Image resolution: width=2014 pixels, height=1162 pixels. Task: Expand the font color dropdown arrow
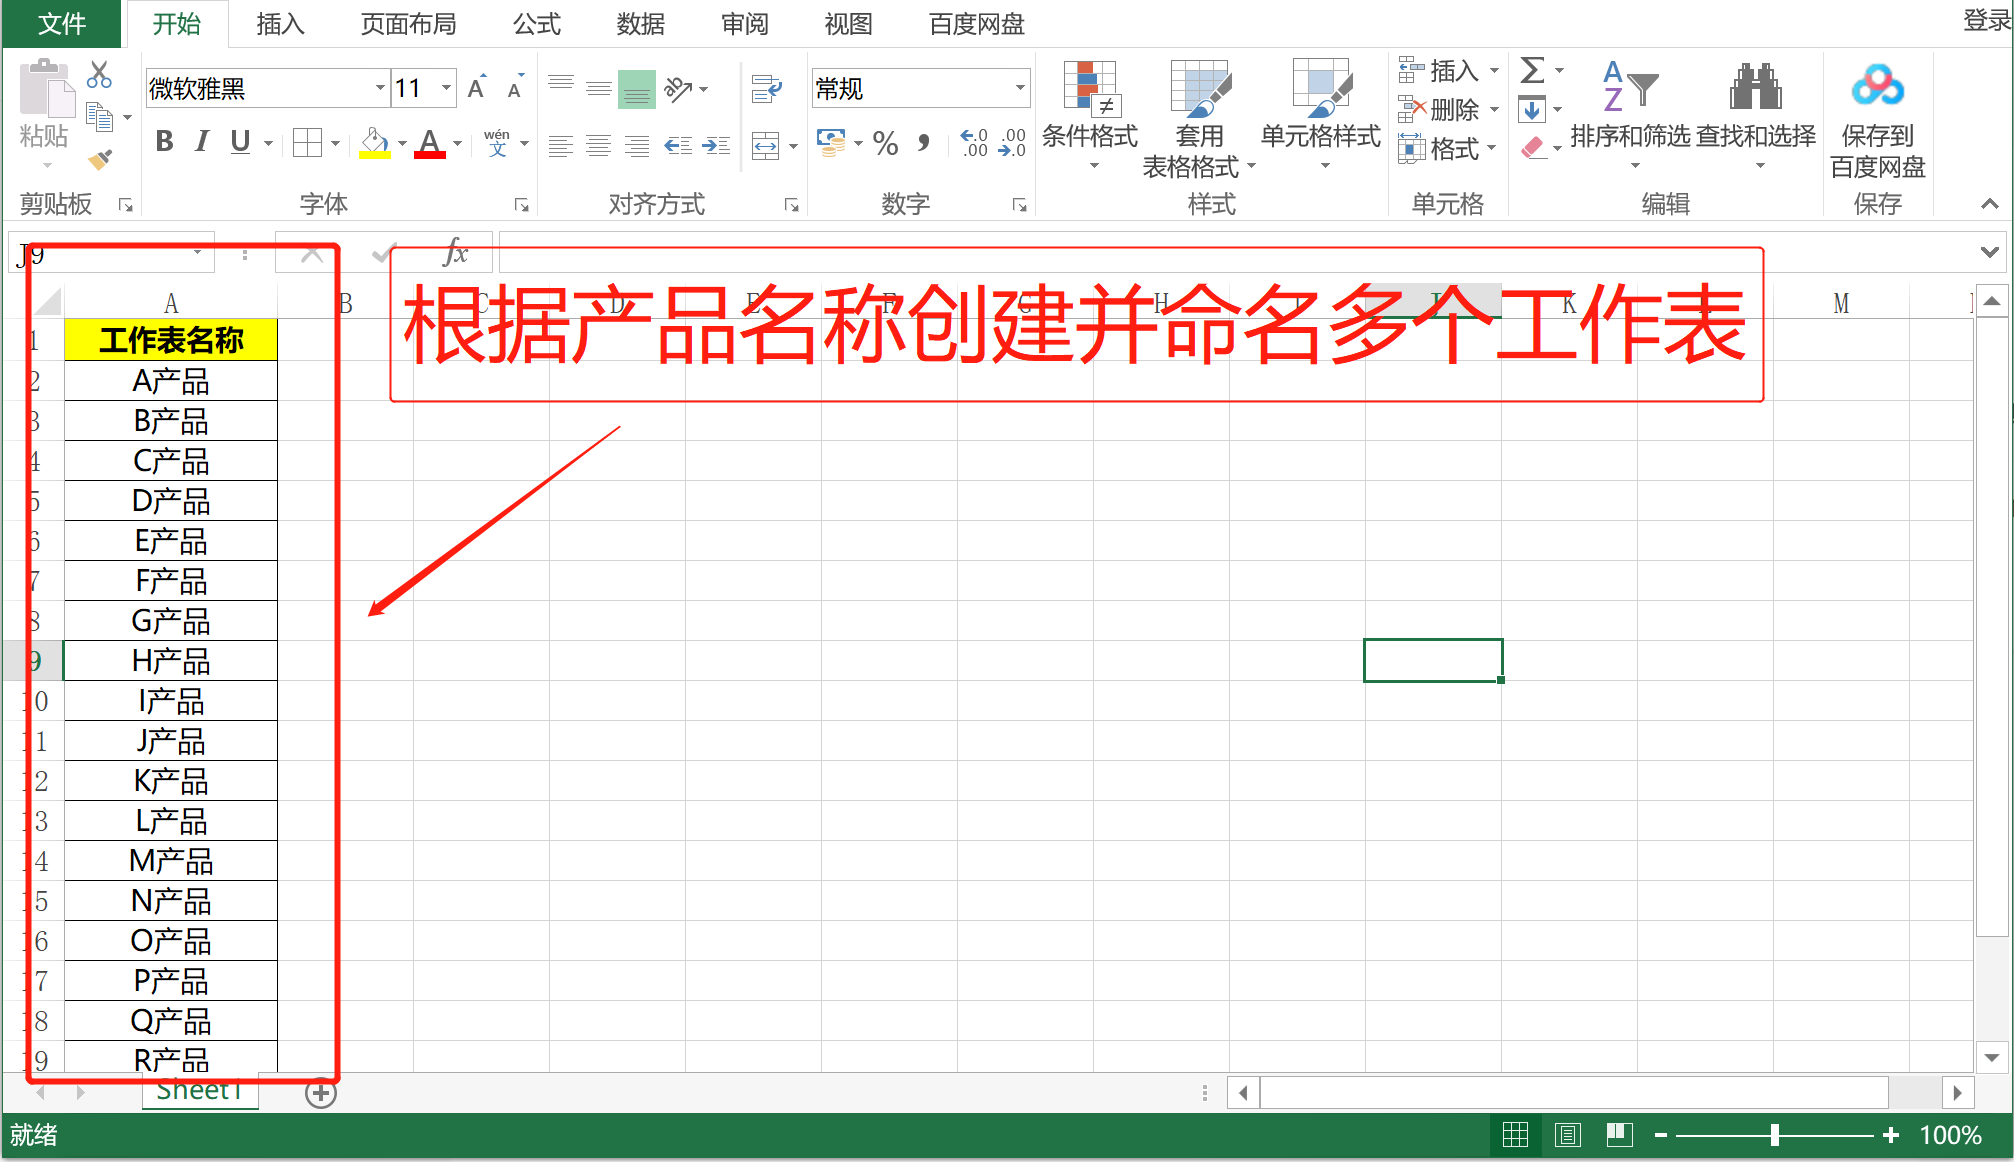(457, 144)
